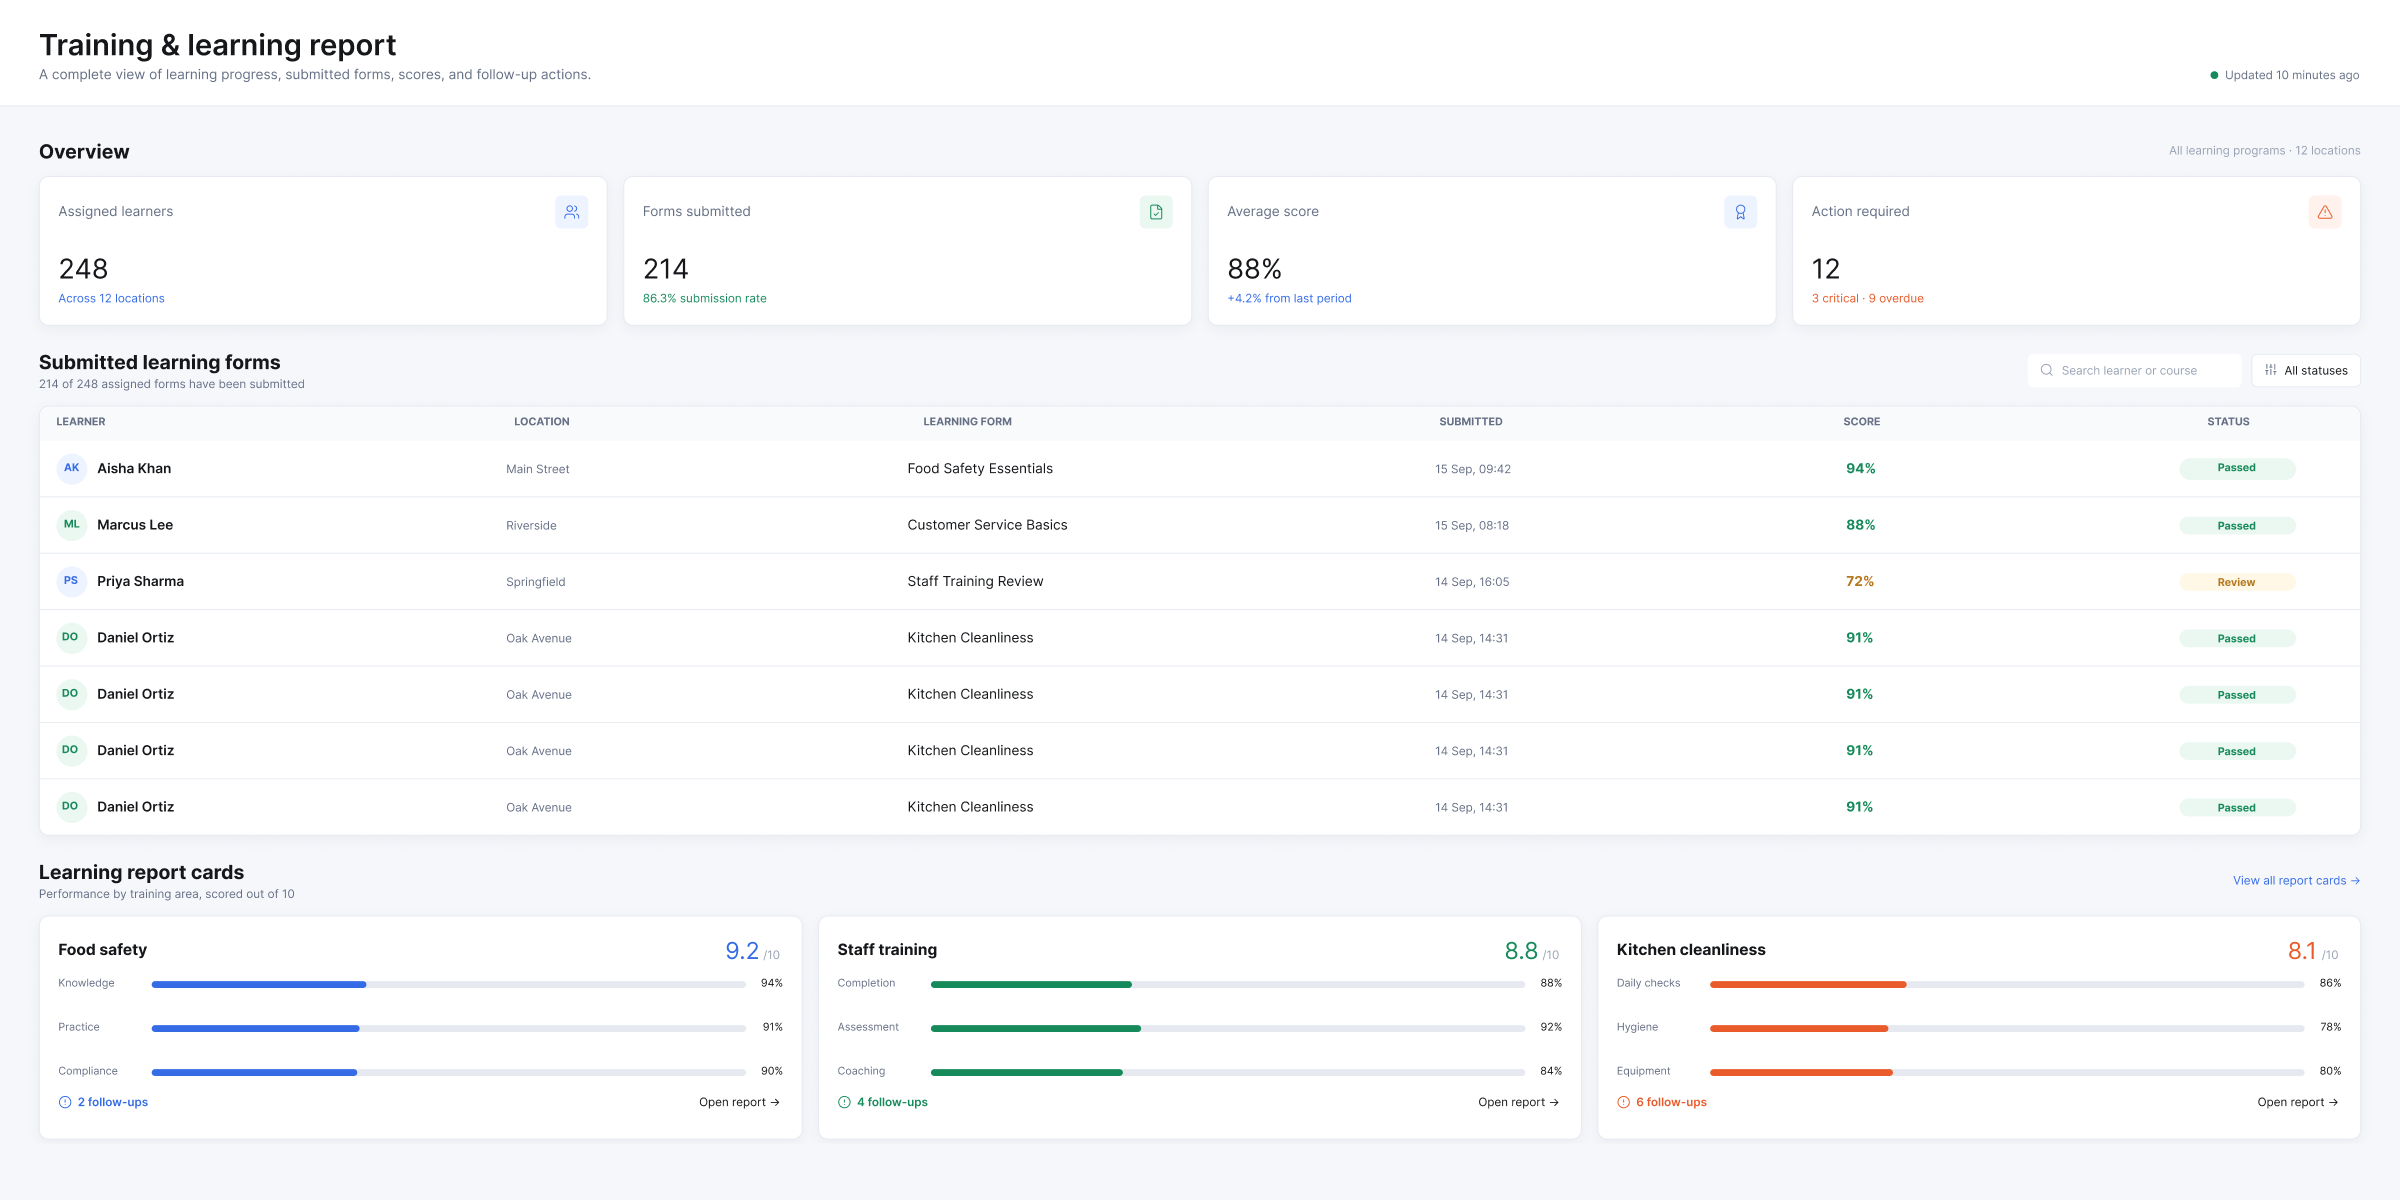
Task: Click the 86.3% submission rate text
Action: [x=704, y=298]
